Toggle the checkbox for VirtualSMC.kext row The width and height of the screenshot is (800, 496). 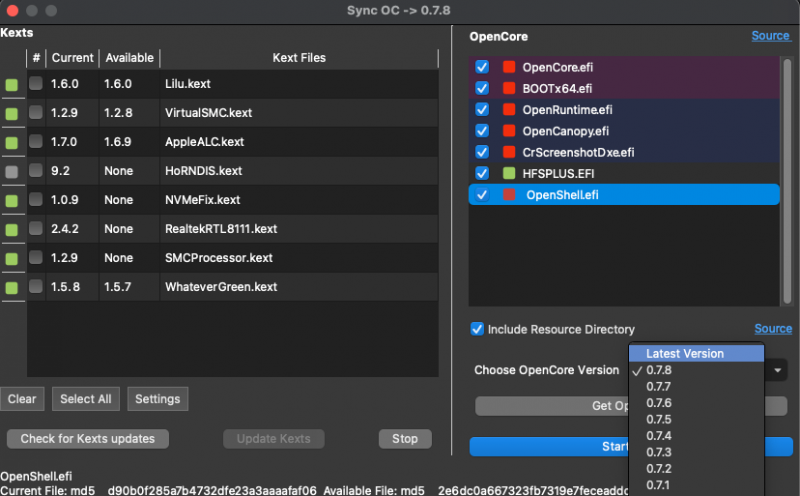coord(36,114)
